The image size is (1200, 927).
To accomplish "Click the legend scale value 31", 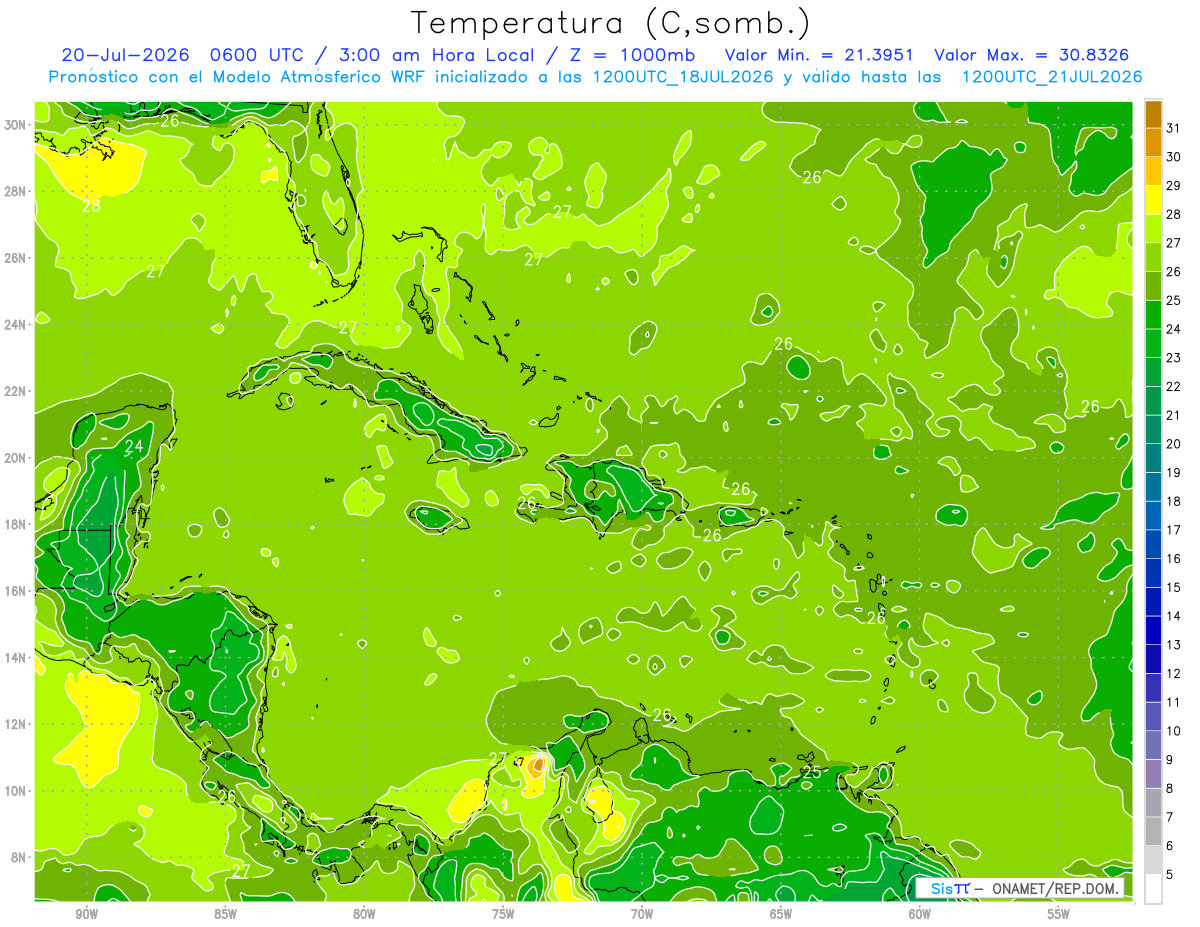I will [1174, 128].
